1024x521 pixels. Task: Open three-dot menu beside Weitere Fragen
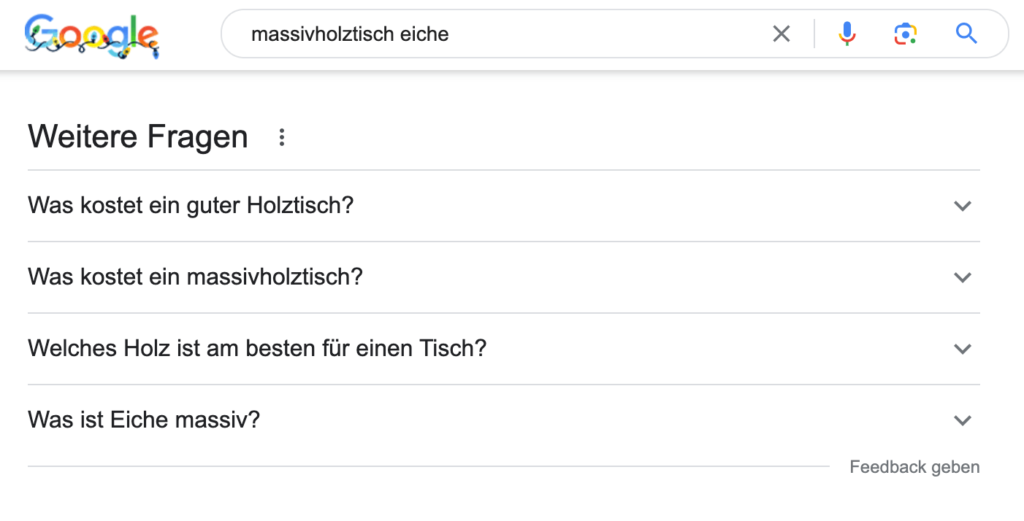[281, 137]
